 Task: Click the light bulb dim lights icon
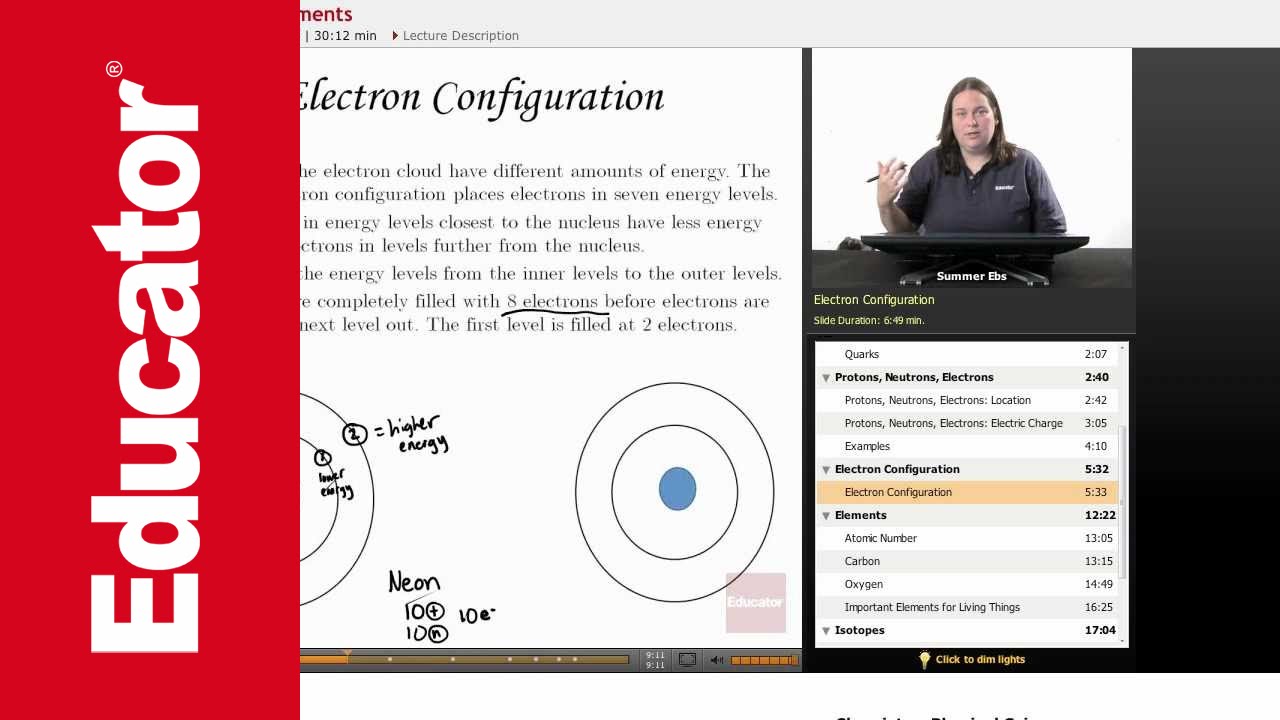pos(925,659)
